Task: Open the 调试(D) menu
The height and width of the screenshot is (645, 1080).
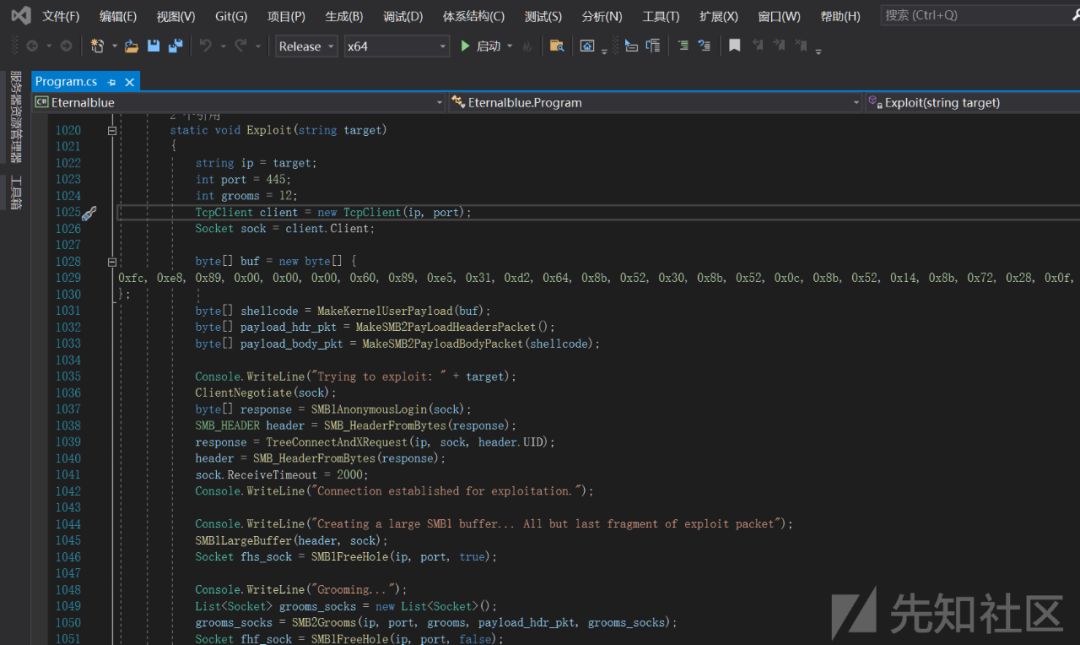Action: point(403,16)
